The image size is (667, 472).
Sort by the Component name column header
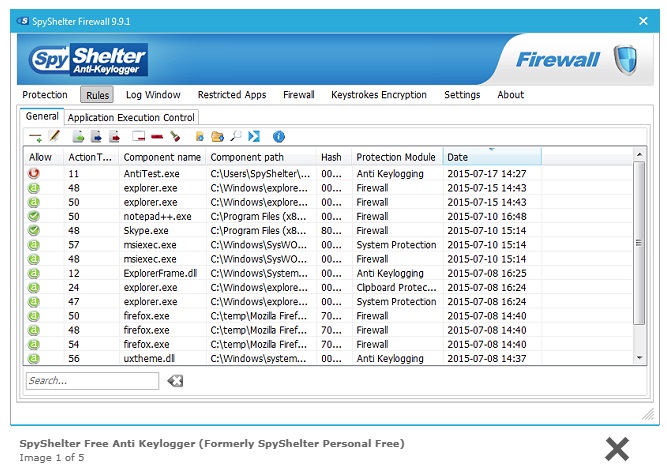(161, 157)
